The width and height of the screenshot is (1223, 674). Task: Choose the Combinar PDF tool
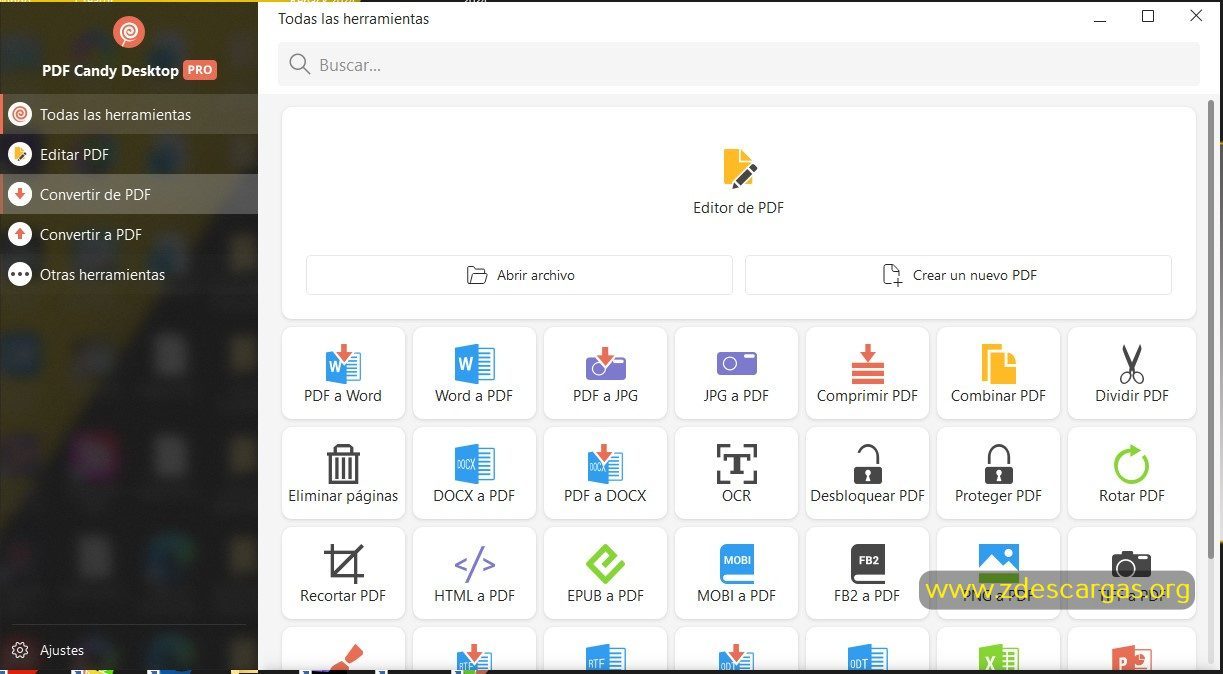(998, 373)
